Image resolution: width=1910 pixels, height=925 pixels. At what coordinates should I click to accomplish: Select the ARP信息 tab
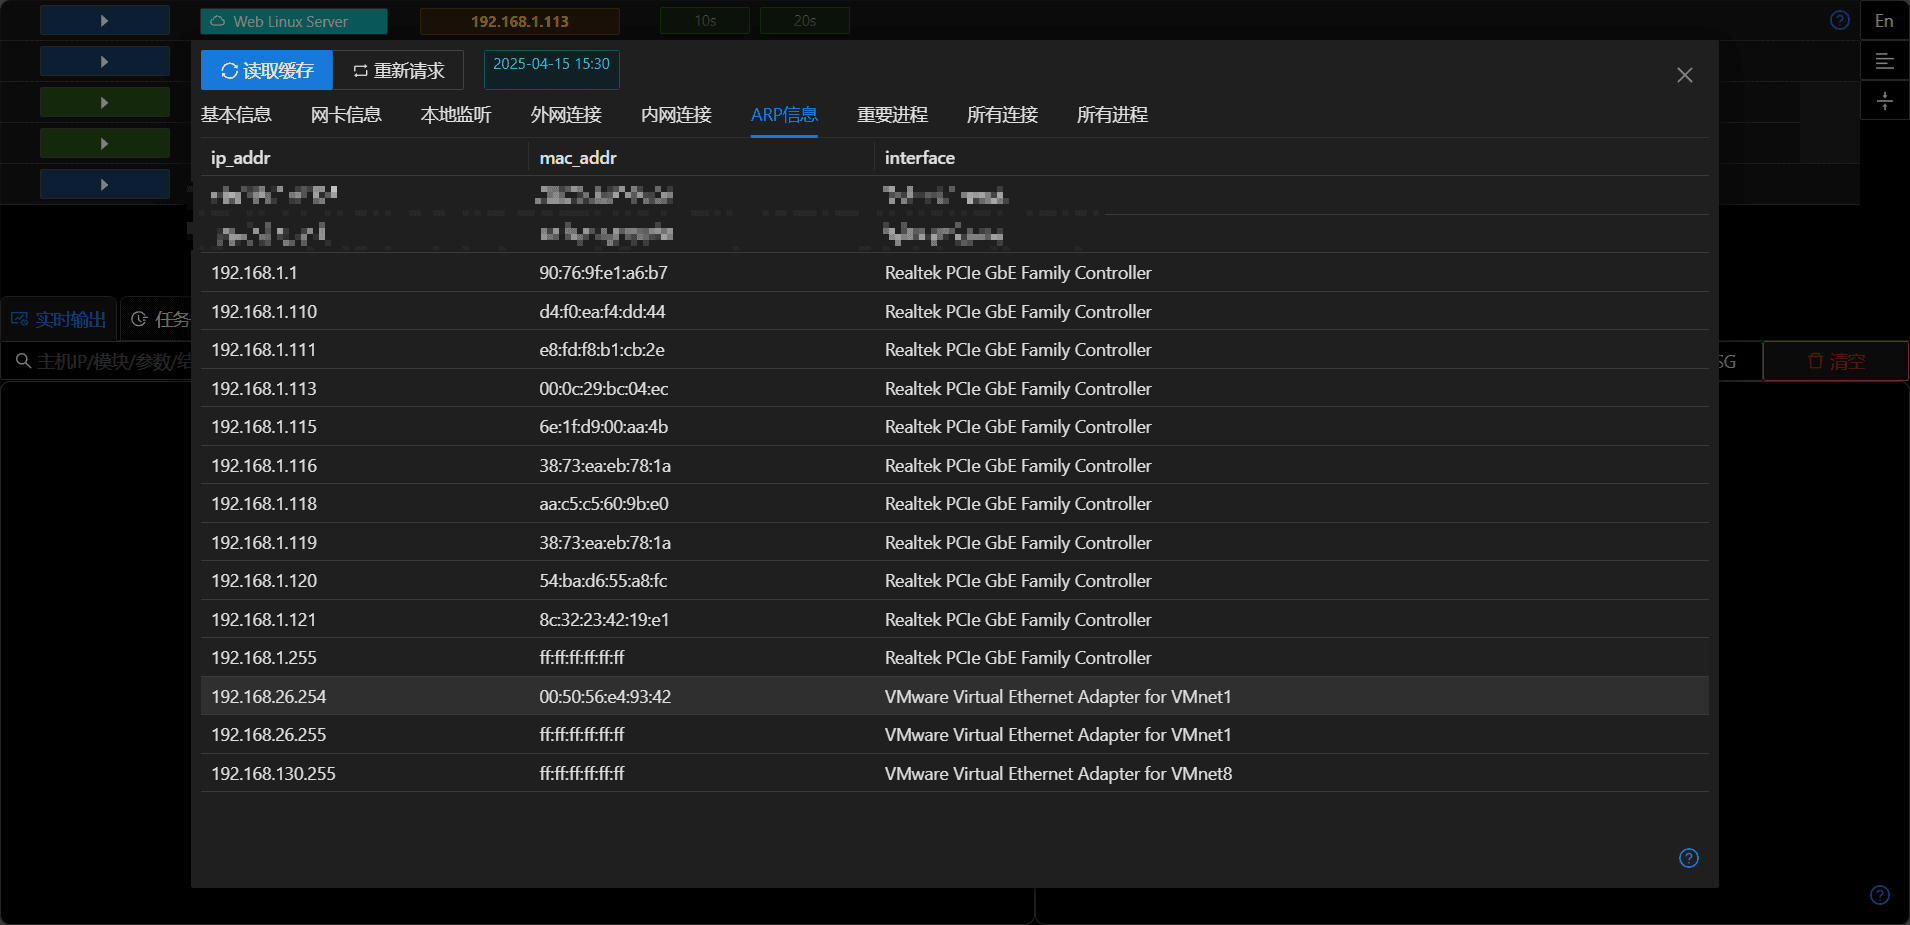click(784, 115)
